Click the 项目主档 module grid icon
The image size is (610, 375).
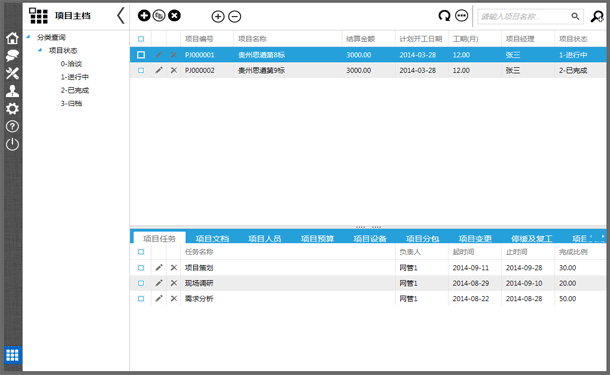click(38, 16)
